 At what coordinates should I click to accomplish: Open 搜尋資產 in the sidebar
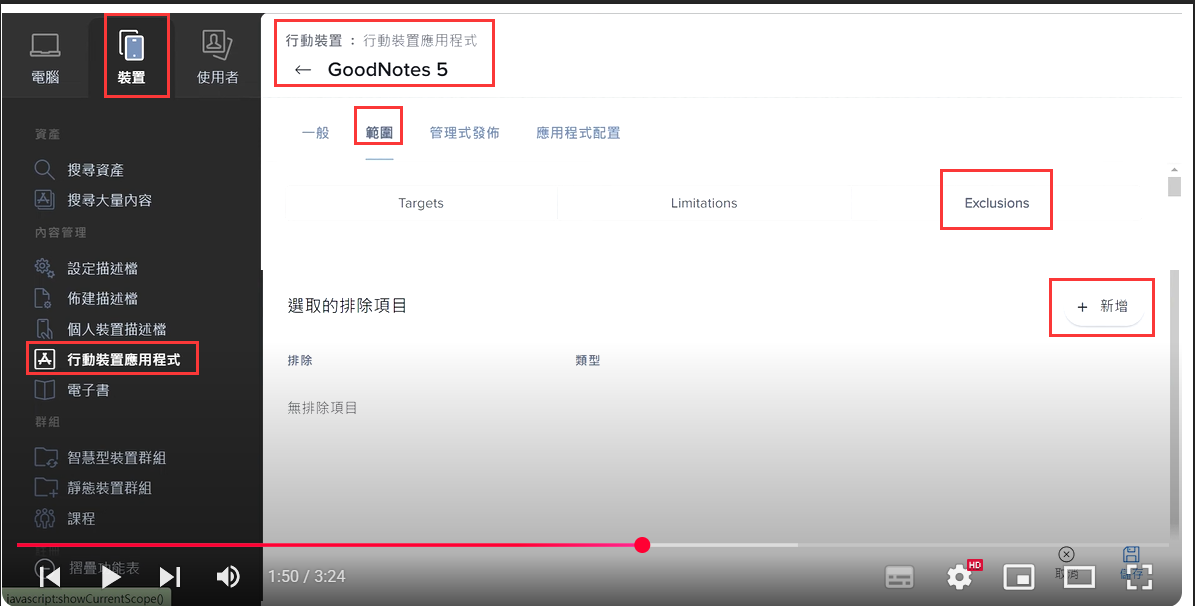click(x=95, y=170)
